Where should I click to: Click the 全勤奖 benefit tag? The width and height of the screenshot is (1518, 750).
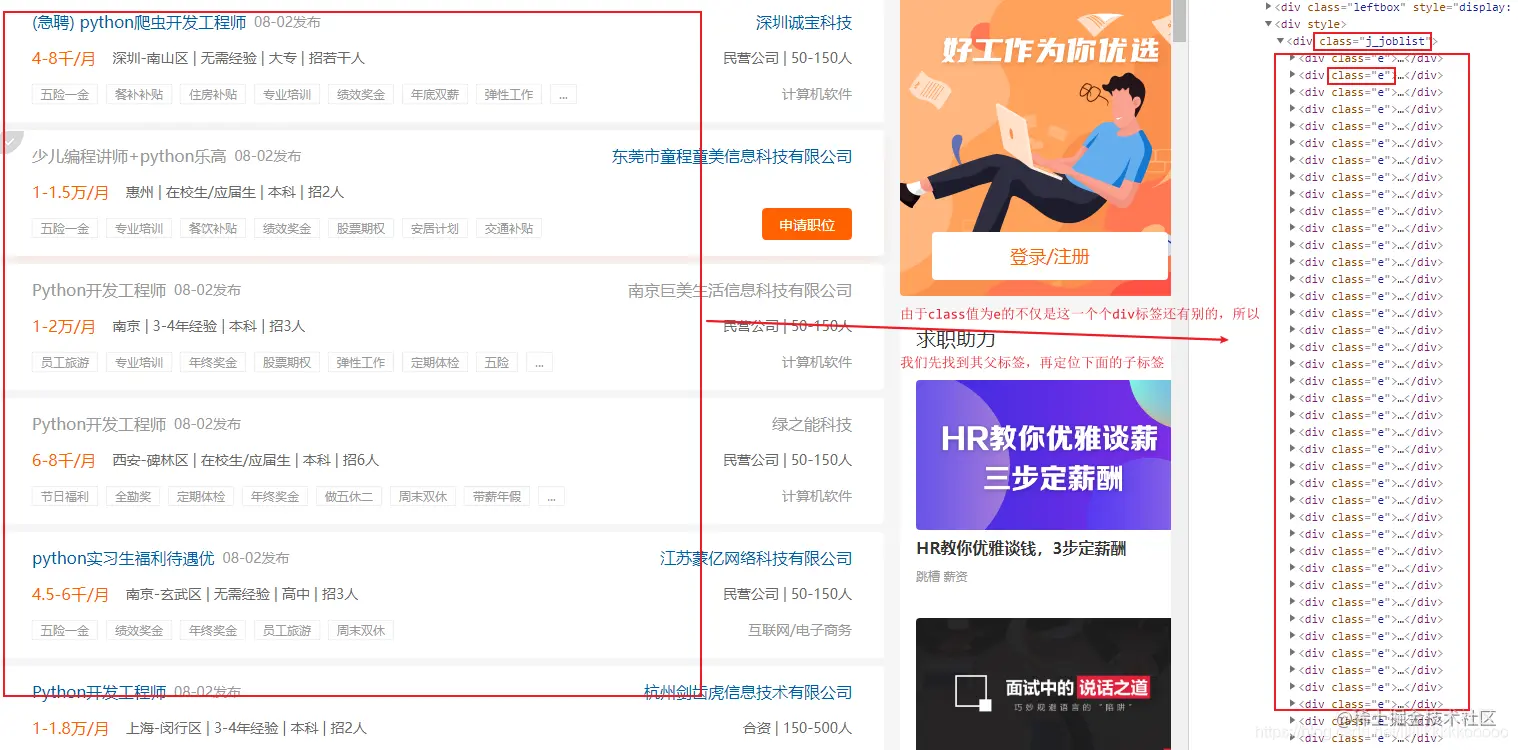click(x=133, y=497)
